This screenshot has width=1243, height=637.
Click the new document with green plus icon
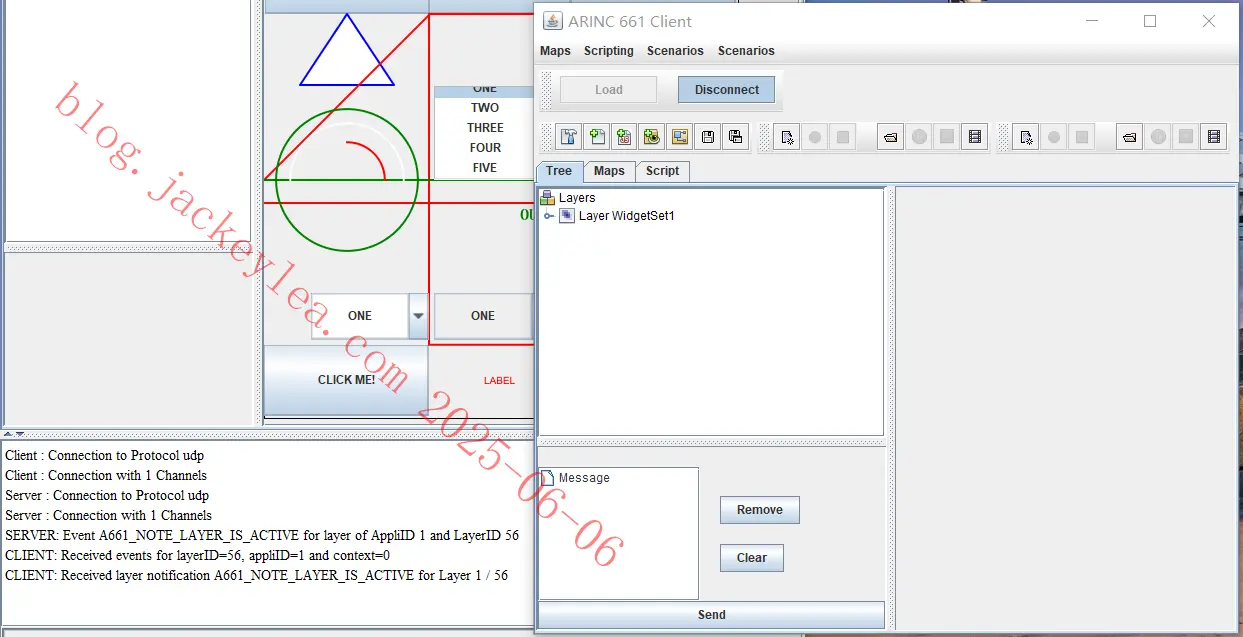(597, 137)
